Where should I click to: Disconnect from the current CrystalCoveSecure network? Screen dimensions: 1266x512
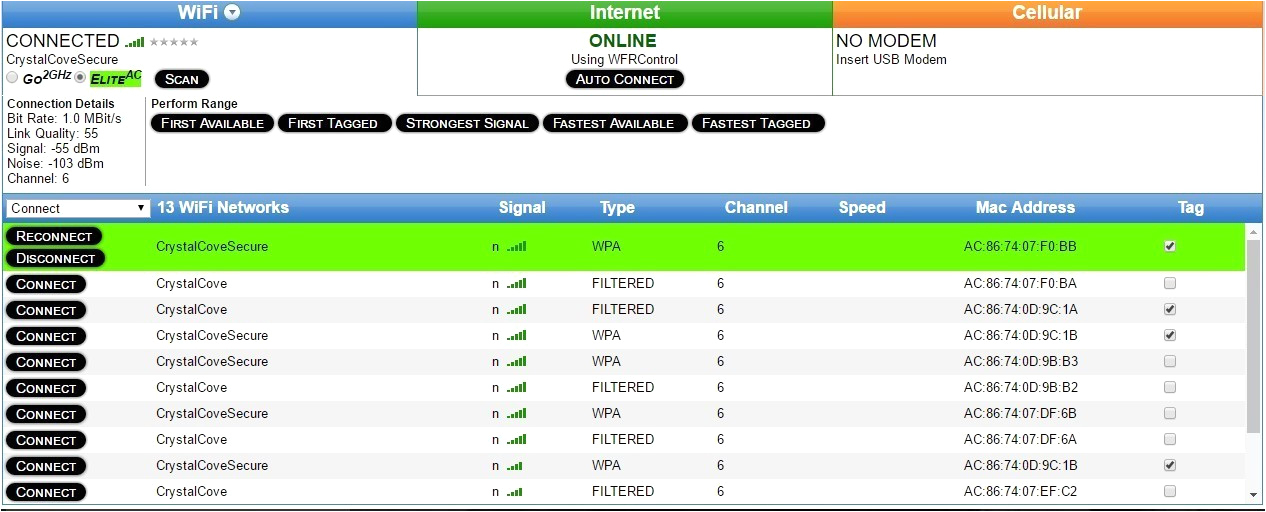(x=55, y=258)
